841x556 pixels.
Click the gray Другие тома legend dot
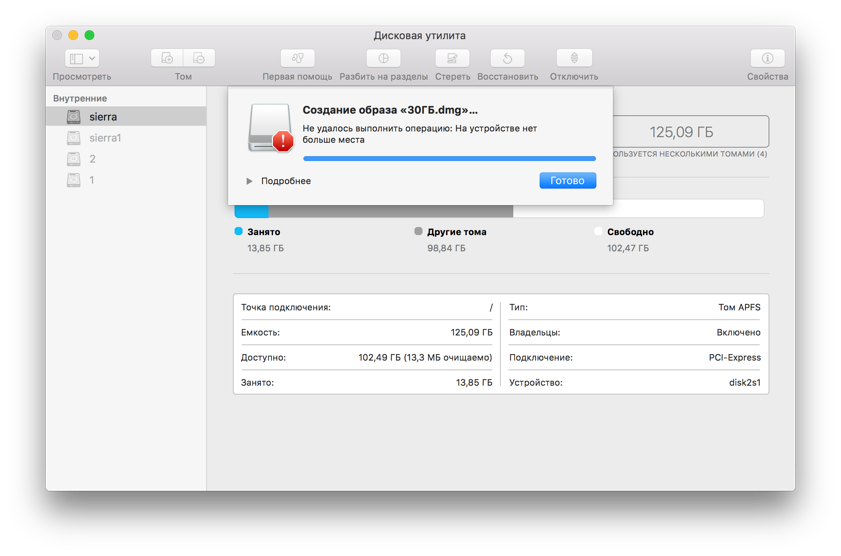(x=418, y=231)
